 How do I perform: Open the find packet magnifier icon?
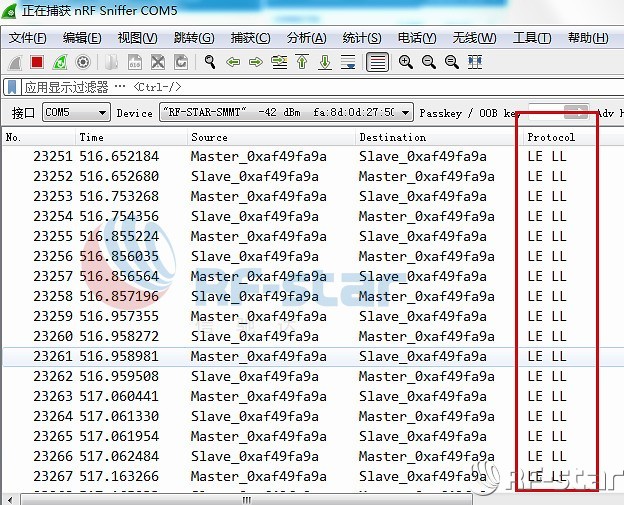click(210, 62)
